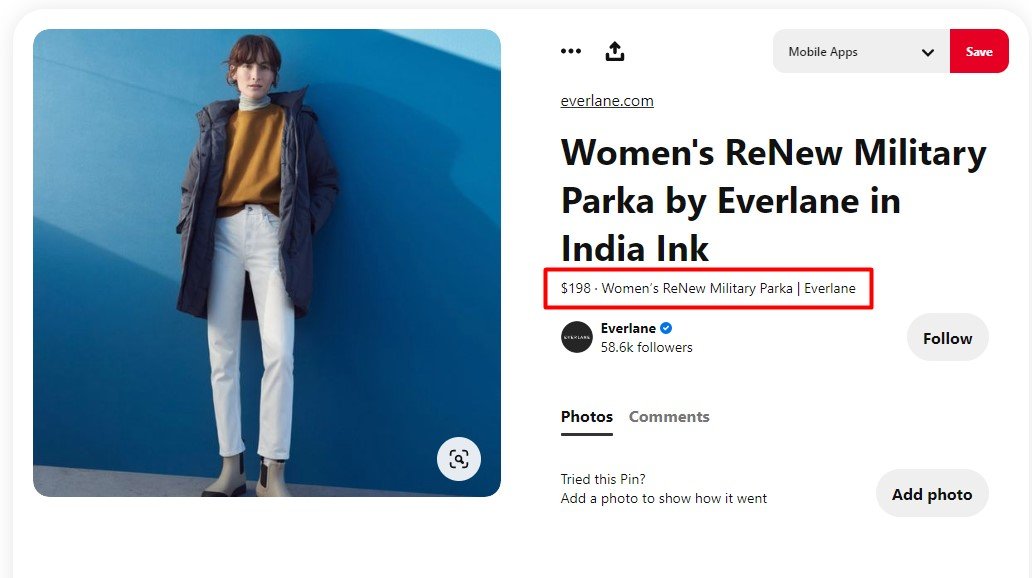Click the parka model photo

(267, 263)
